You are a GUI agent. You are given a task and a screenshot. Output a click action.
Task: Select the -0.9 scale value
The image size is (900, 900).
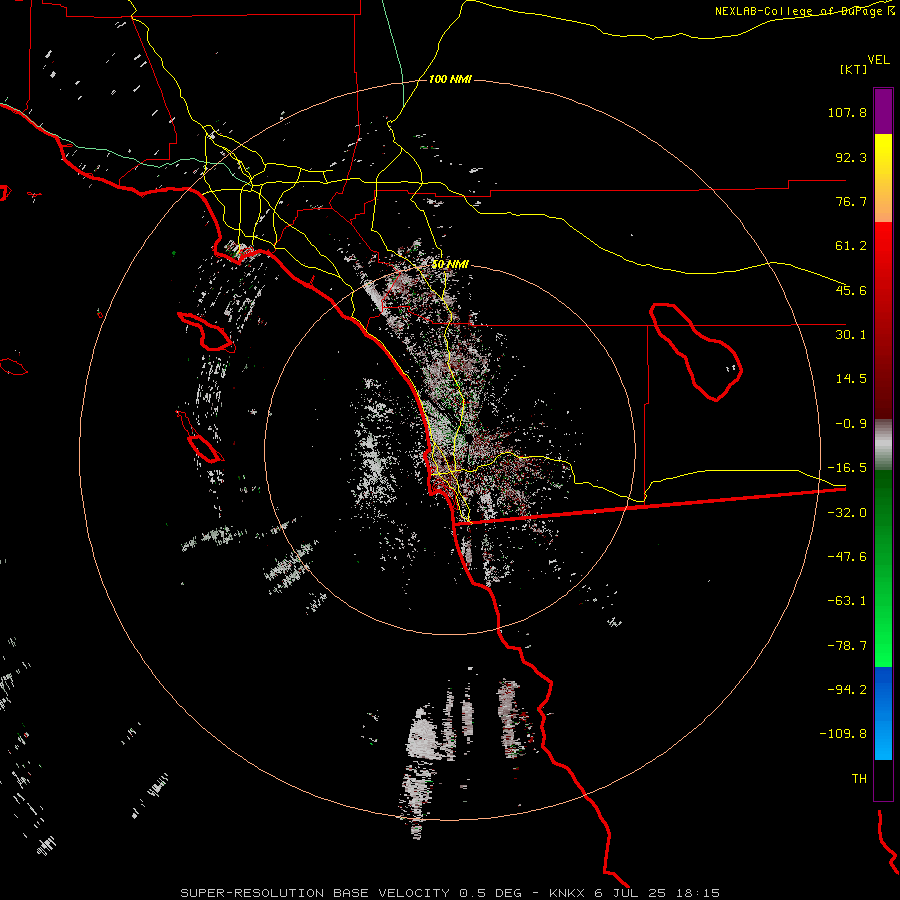[x=851, y=424]
